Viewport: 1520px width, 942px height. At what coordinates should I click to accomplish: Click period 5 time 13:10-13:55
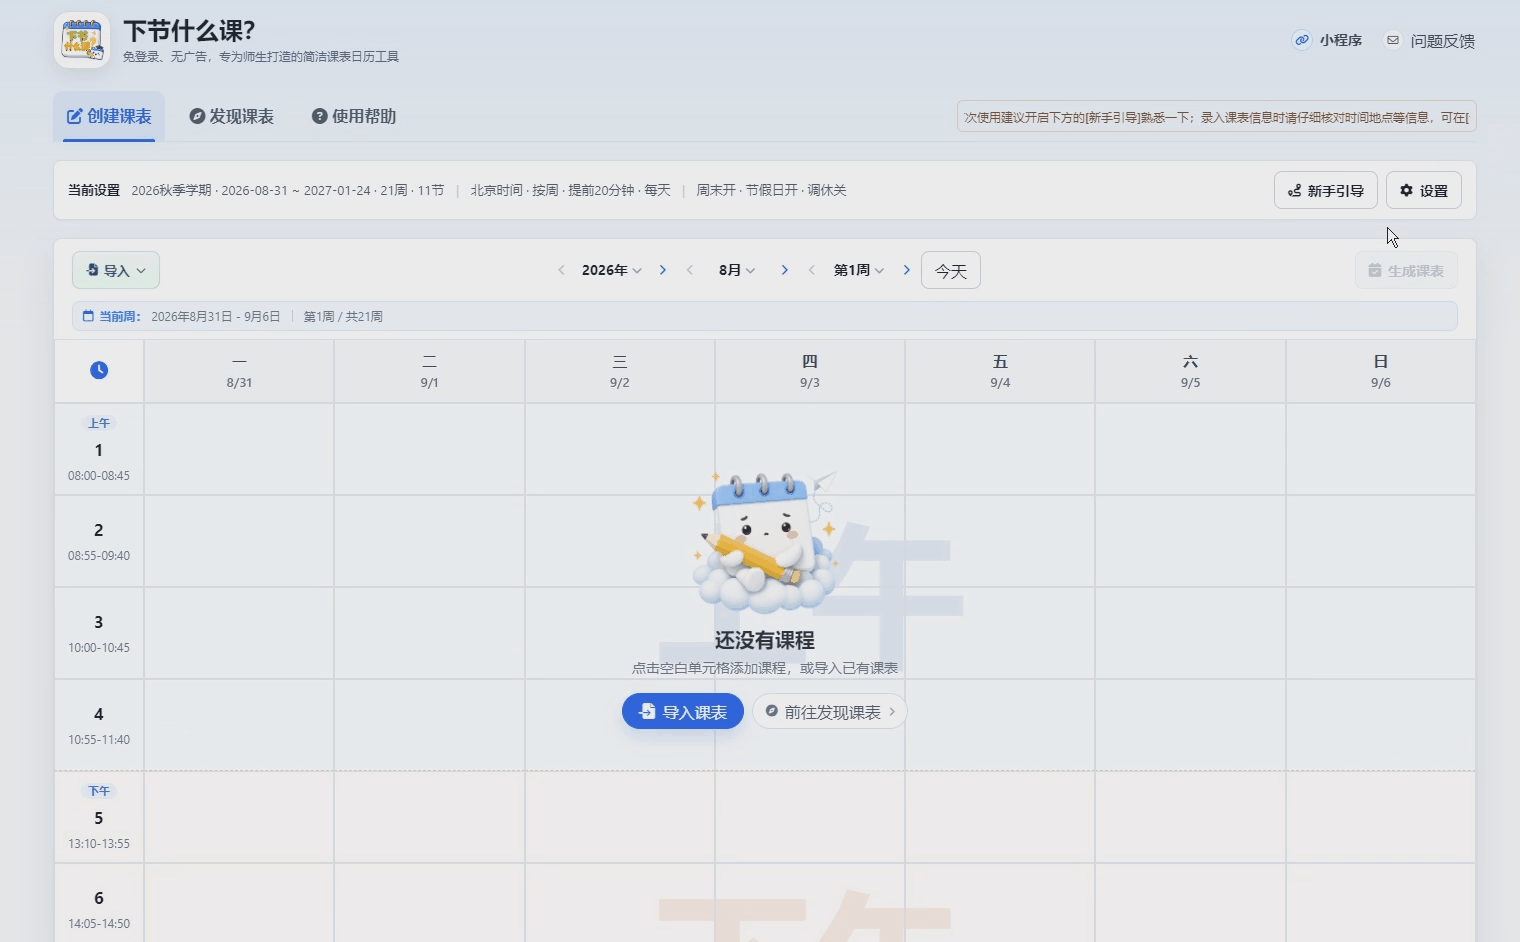[99, 844]
